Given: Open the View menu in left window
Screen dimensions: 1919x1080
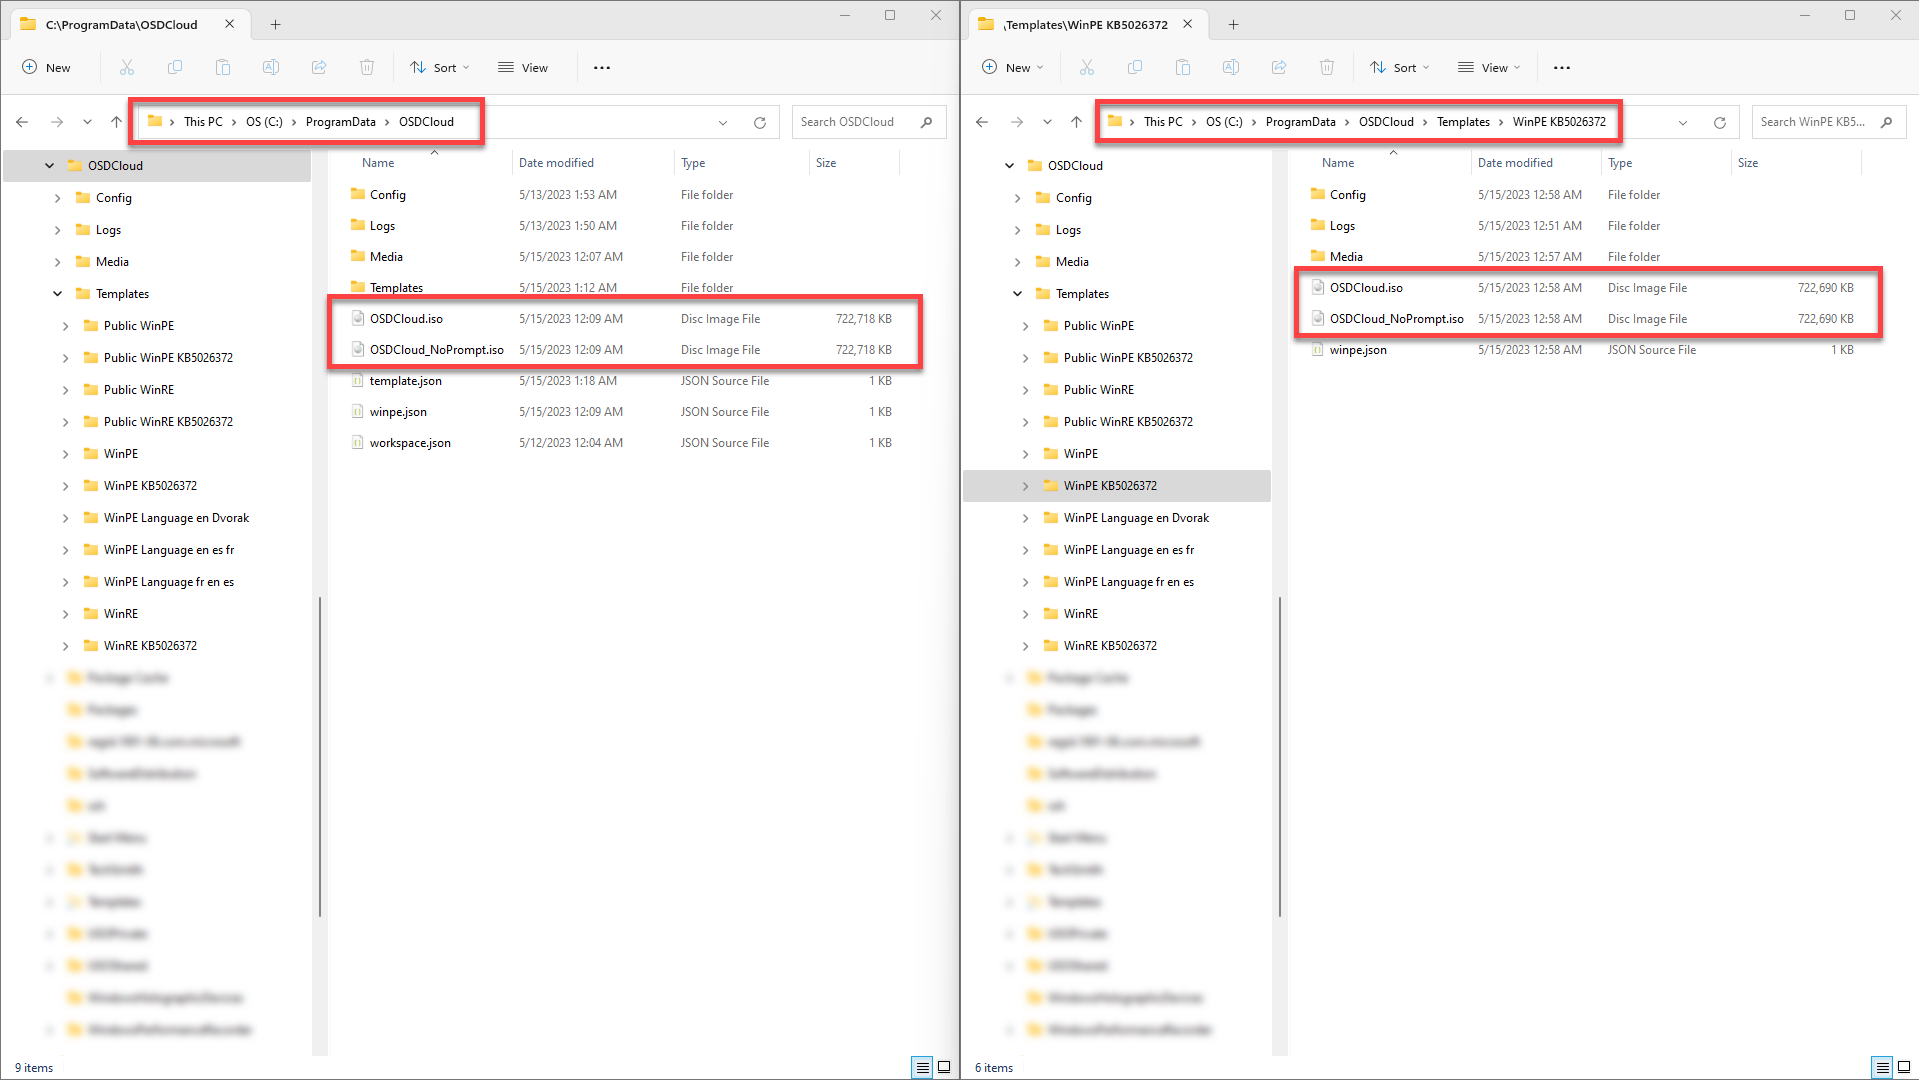Looking at the screenshot, I should 523,68.
